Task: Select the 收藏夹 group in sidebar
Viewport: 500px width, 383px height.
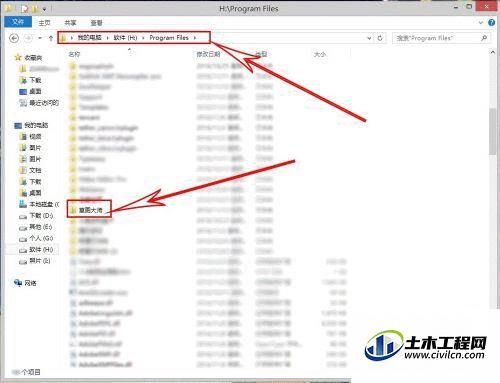Action: point(33,58)
